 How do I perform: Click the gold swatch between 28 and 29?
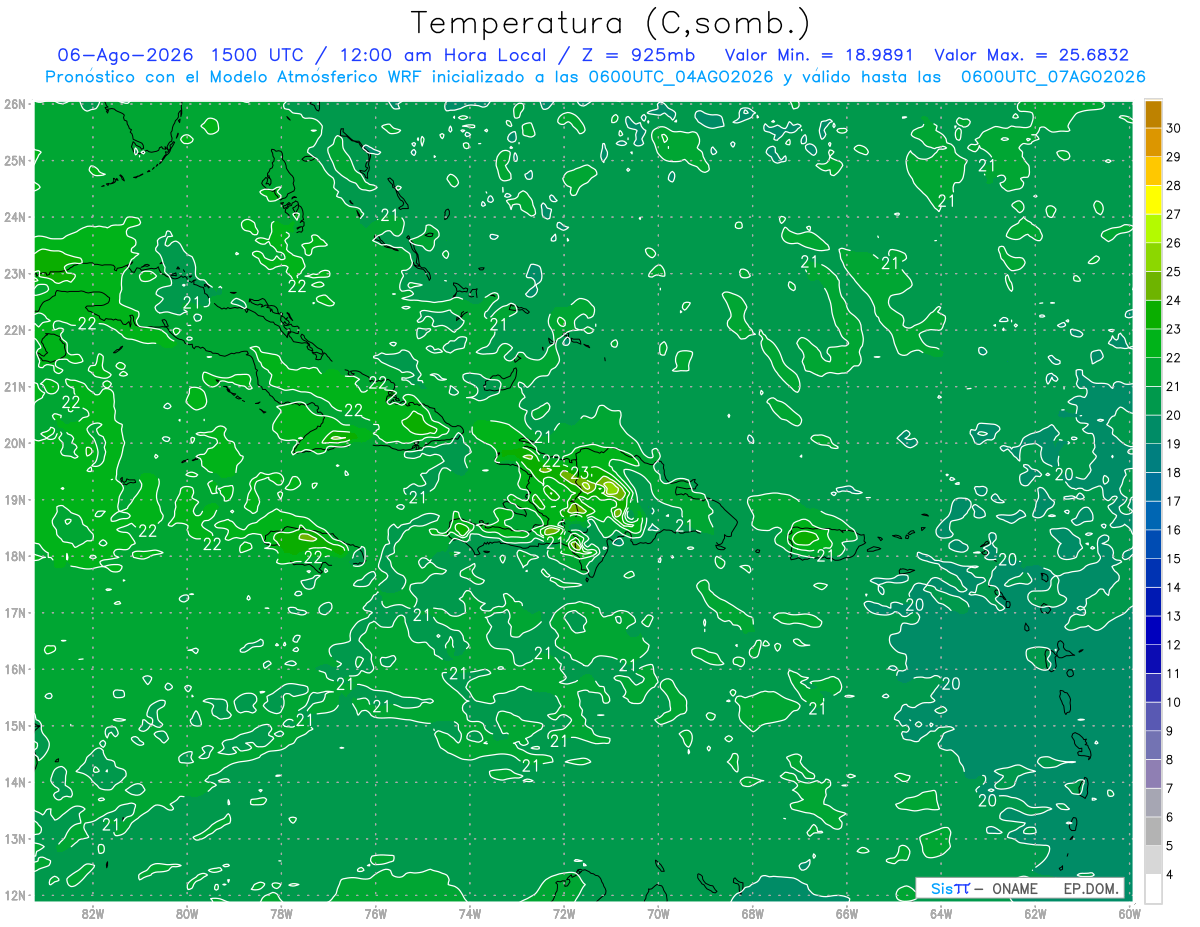point(1153,171)
